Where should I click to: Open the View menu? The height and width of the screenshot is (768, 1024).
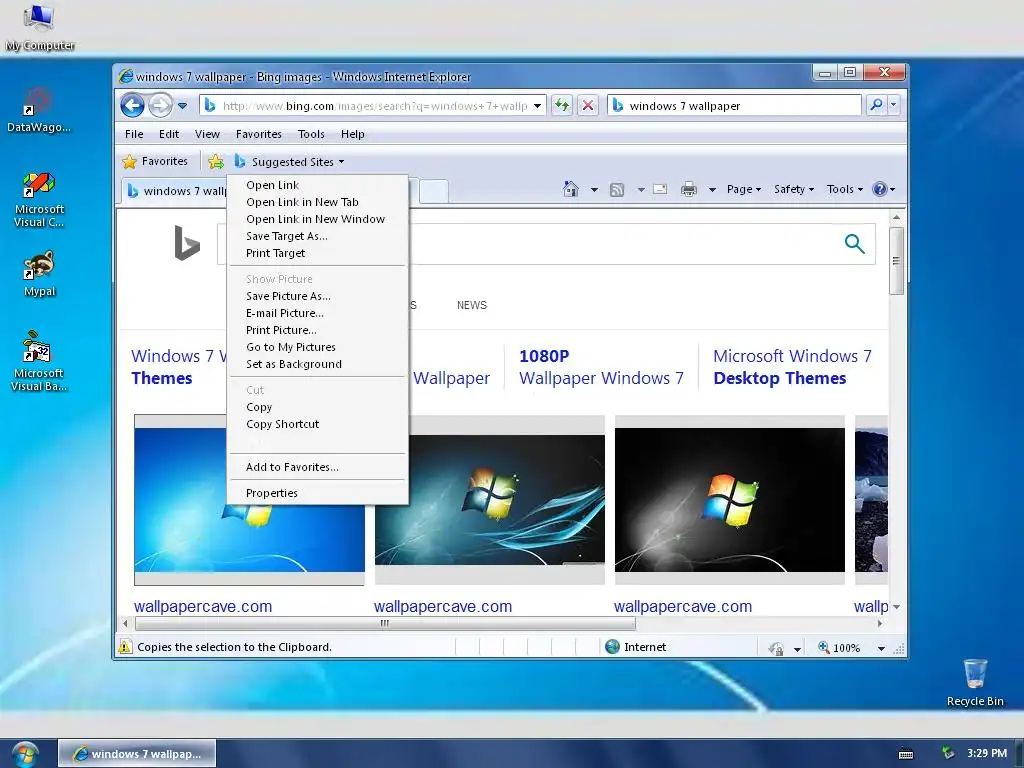pyautogui.click(x=207, y=134)
